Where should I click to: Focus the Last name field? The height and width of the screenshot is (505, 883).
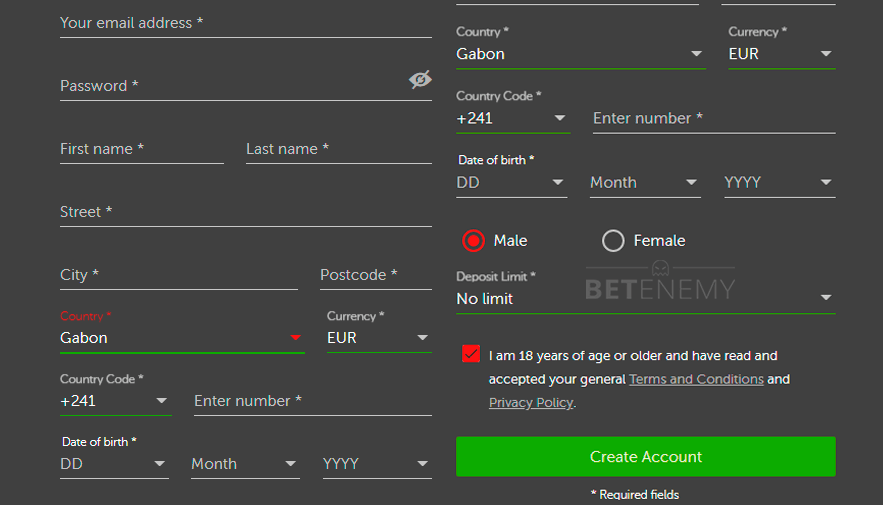click(x=338, y=149)
